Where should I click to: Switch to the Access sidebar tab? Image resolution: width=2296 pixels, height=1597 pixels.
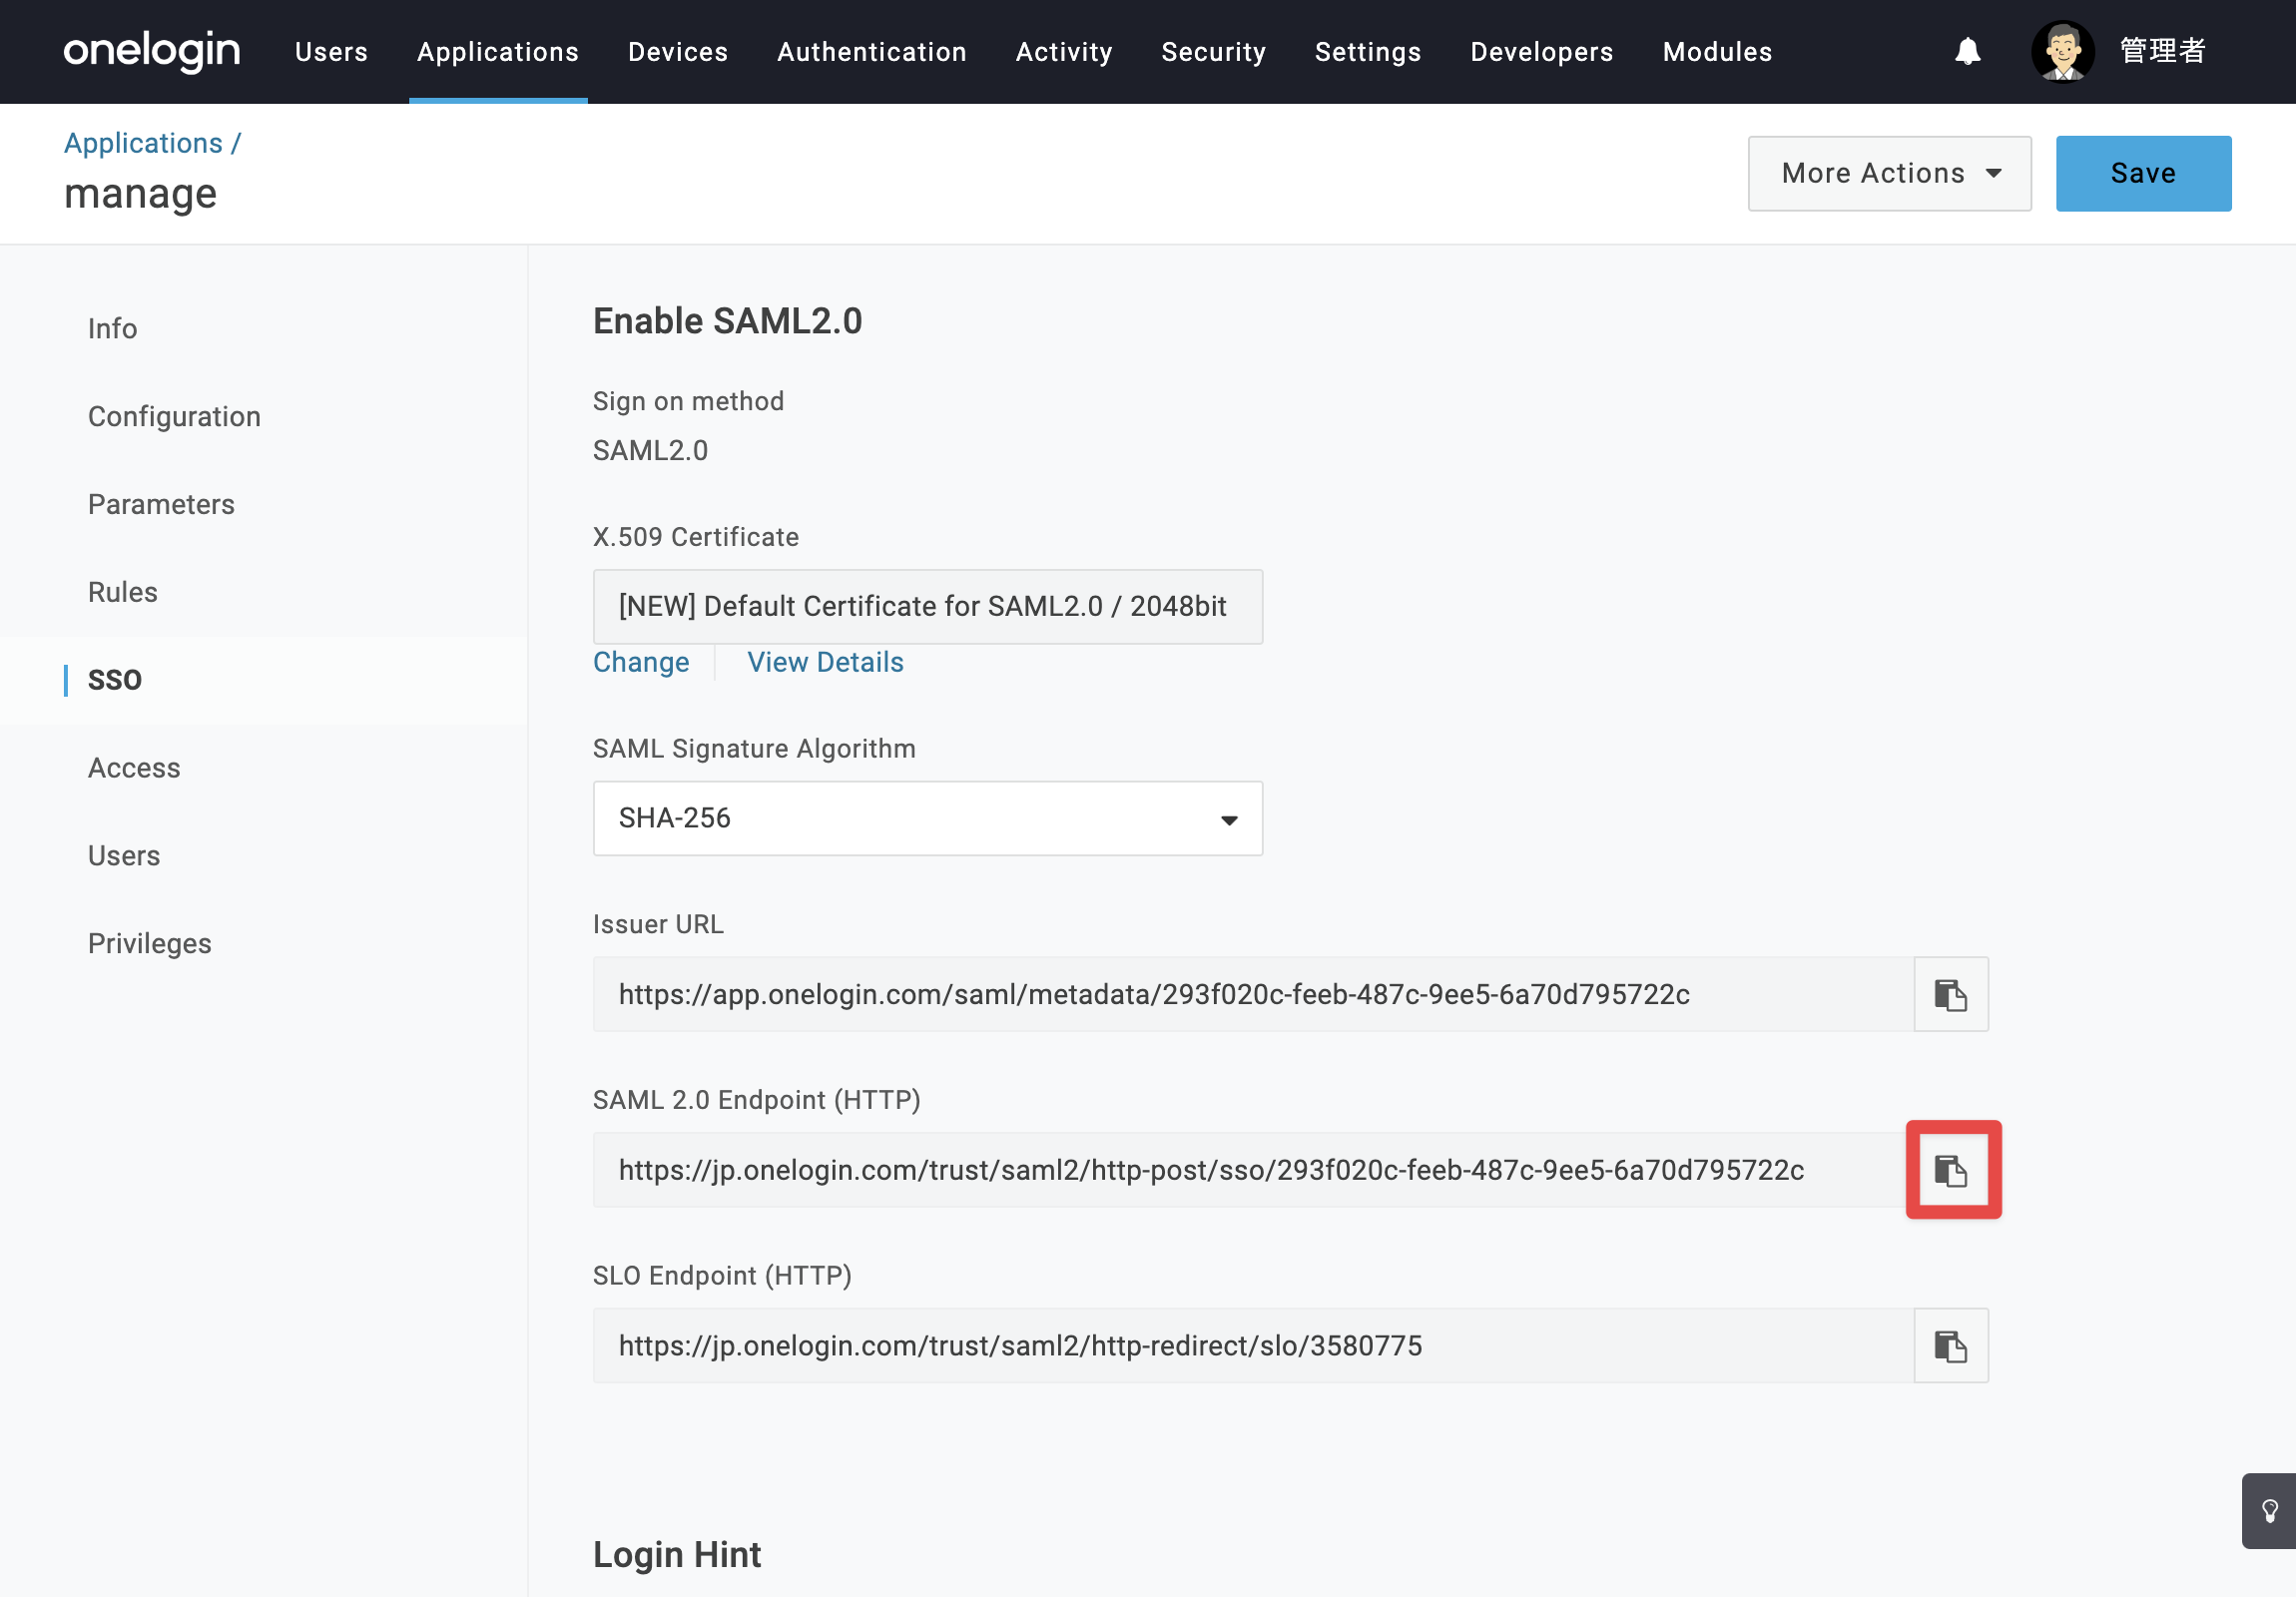[134, 768]
